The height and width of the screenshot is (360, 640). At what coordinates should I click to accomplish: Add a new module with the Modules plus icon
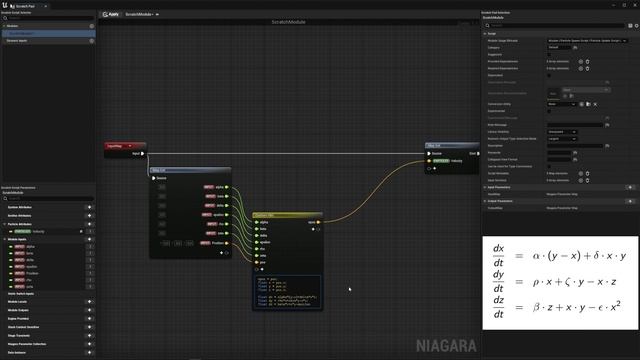91,26
